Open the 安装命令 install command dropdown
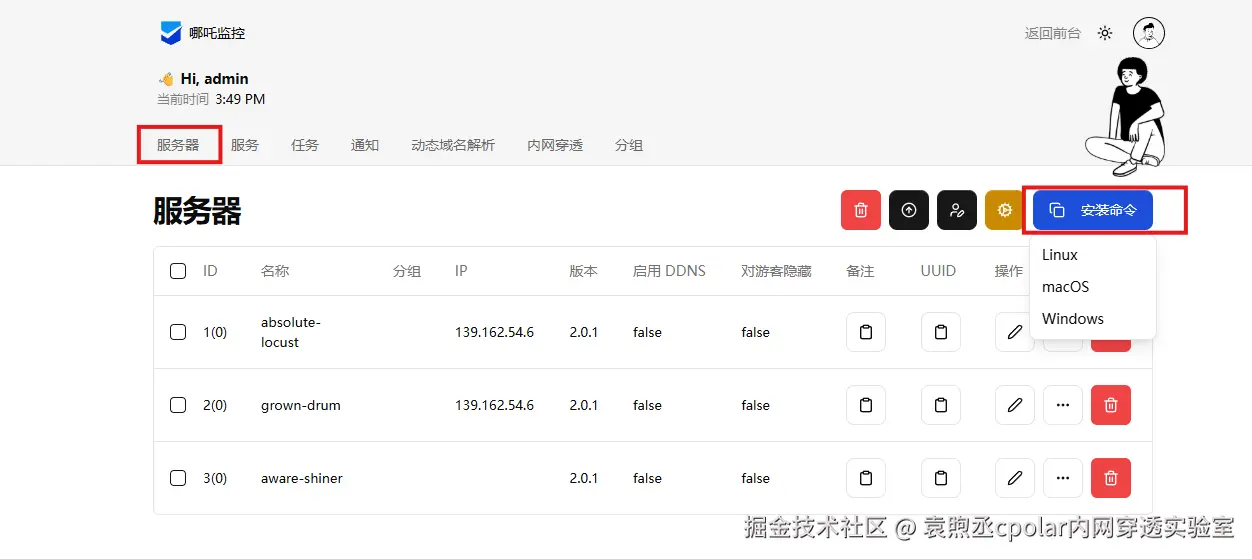The width and height of the screenshot is (1252, 559). 1093,210
